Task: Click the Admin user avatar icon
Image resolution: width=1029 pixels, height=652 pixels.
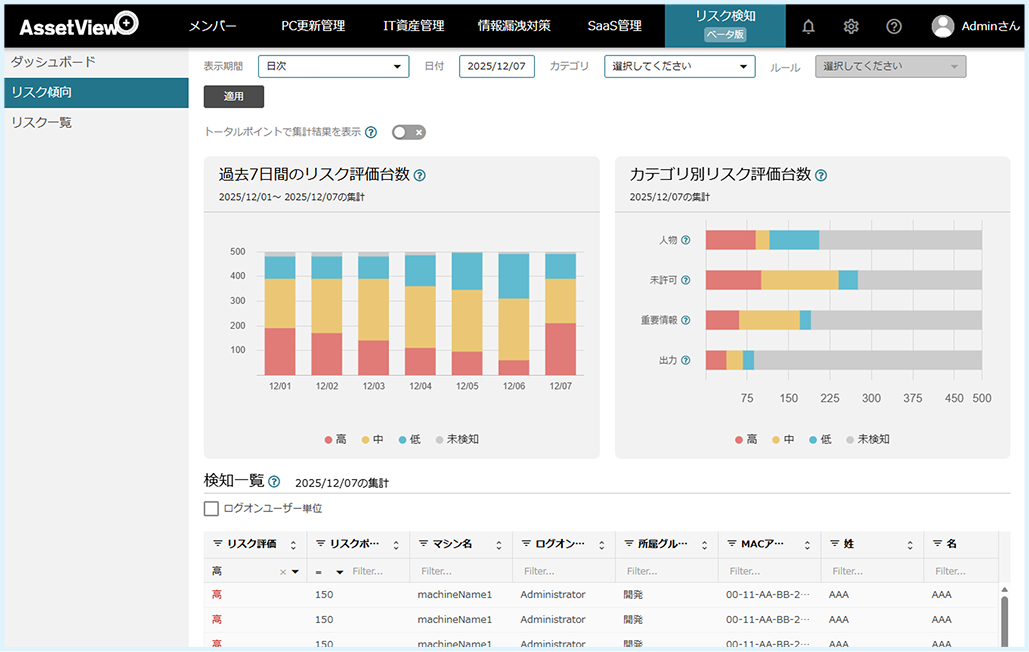Action: [942, 26]
